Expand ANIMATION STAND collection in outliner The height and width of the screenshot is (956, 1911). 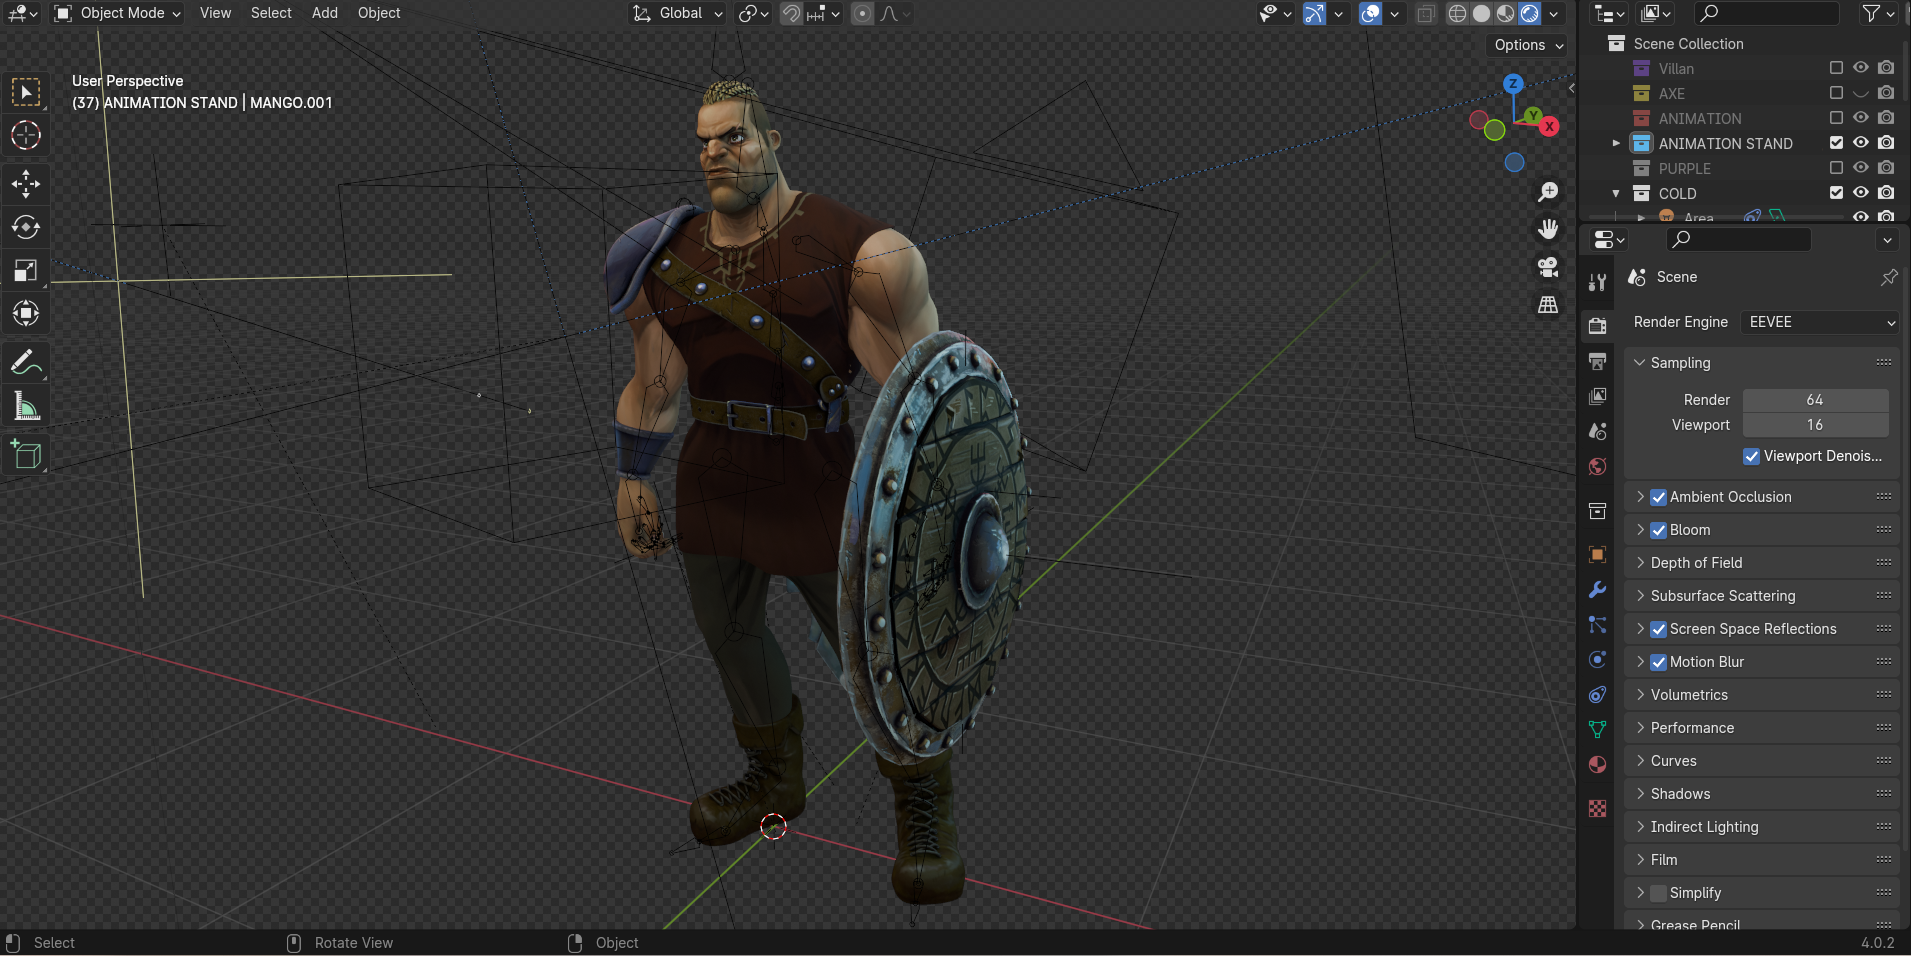pyautogui.click(x=1616, y=143)
